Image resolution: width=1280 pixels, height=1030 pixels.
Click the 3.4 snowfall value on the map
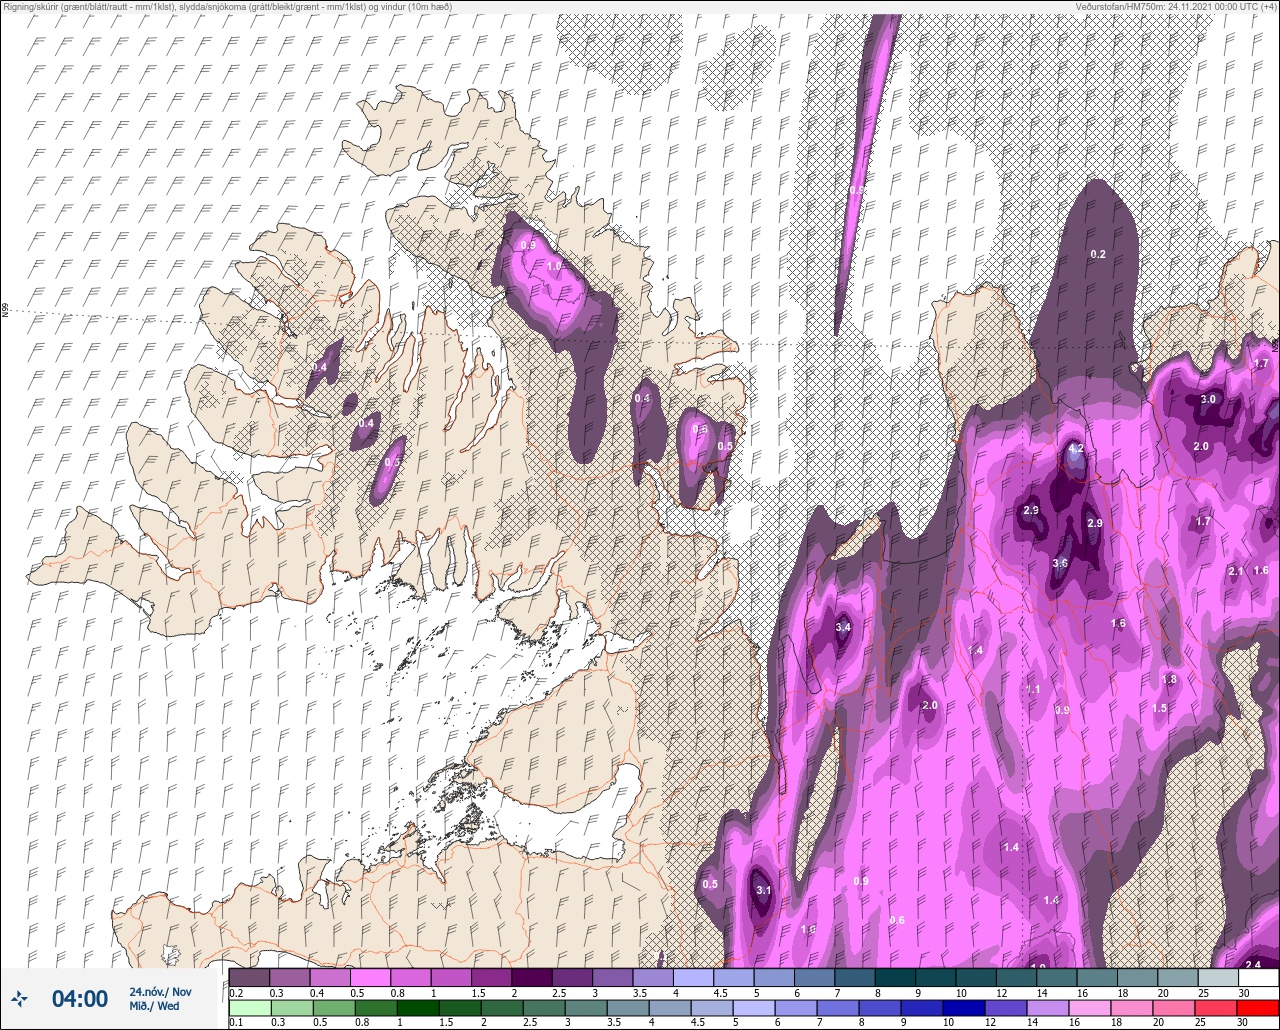[x=842, y=627]
